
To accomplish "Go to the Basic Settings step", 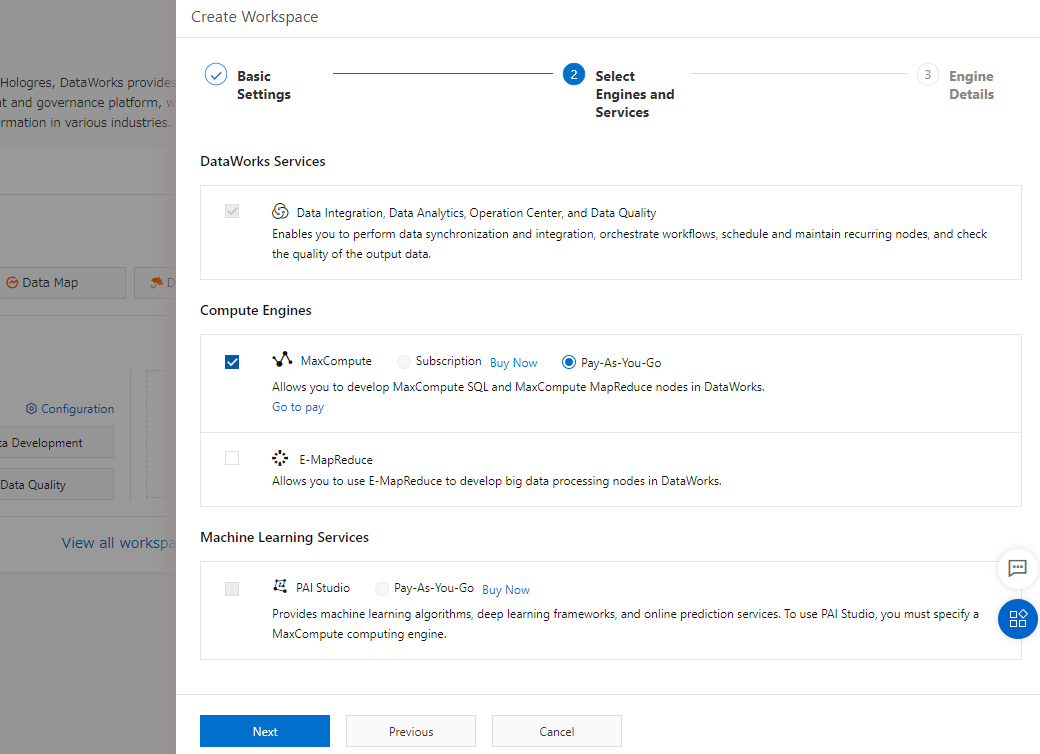I will 263,85.
